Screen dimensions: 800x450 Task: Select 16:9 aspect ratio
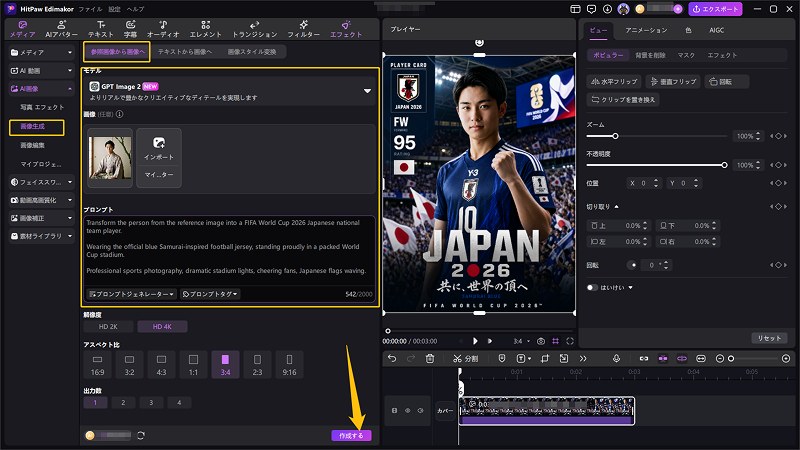point(97,365)
